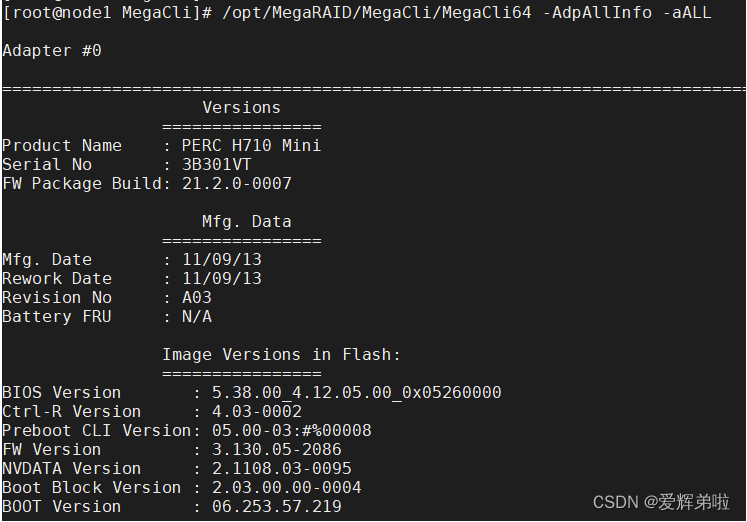Click the PERC H710 Mini product name
The width and height of the screenshot is (747, 522).
tap(251, 145)
